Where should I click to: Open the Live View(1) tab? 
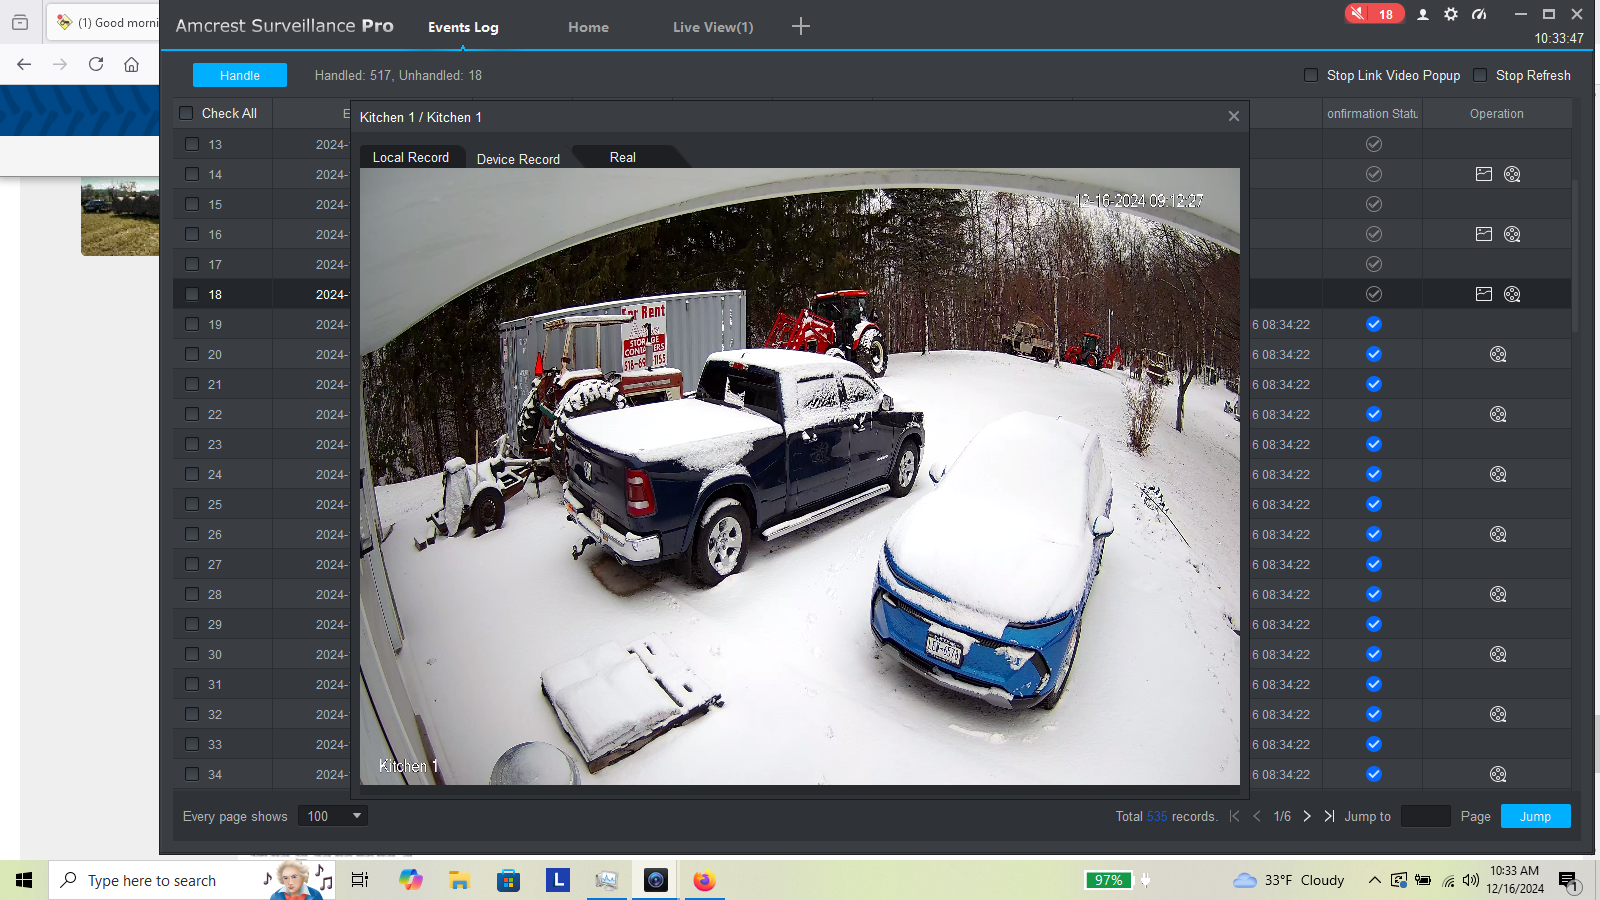tap(712, 27)
